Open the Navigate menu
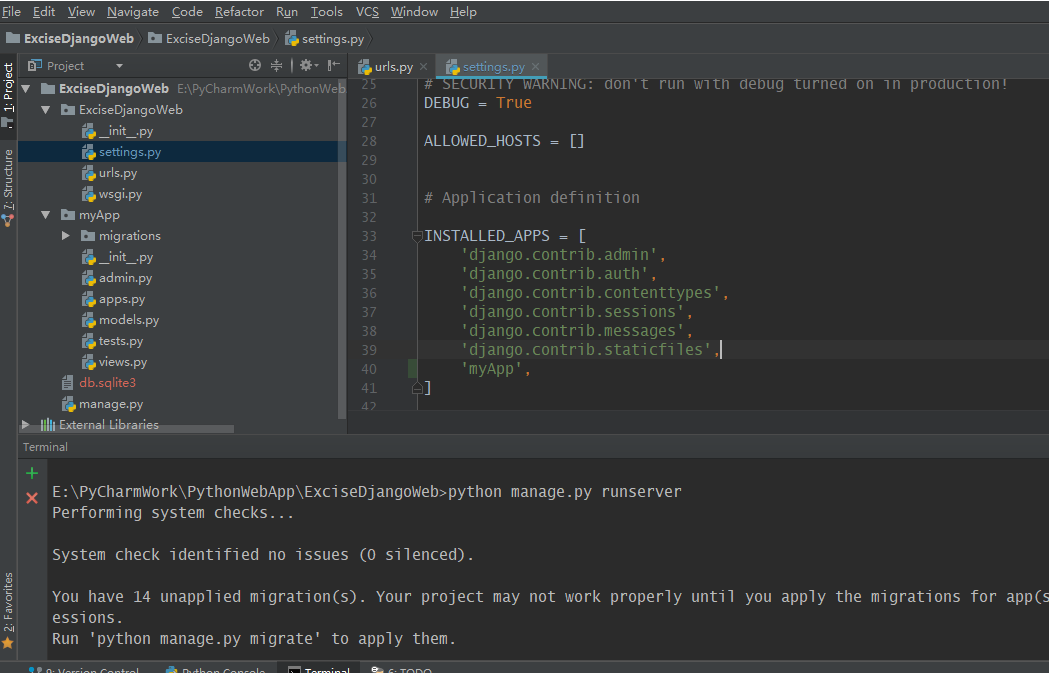 click(x=133, y=12)
